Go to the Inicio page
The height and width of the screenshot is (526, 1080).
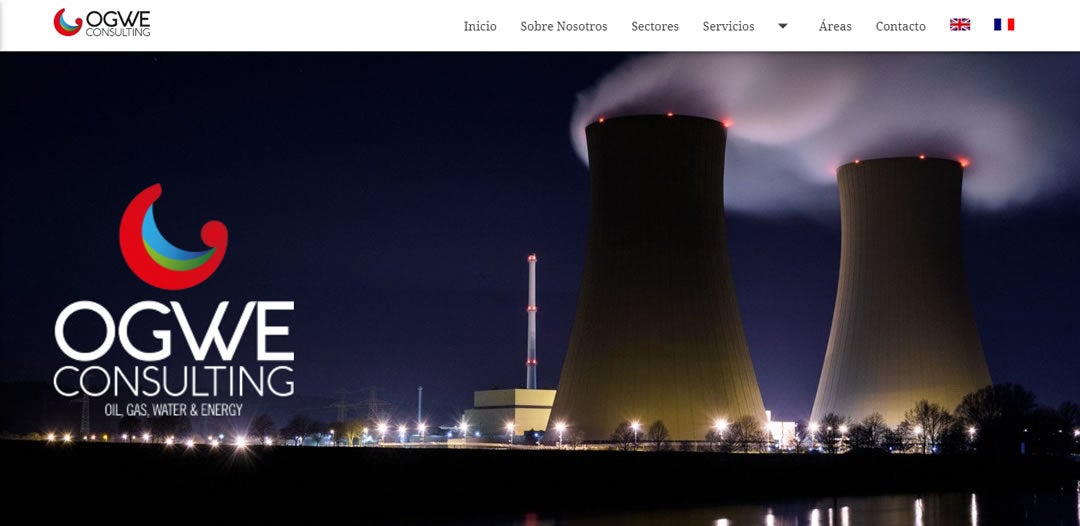tap(479, 26)
